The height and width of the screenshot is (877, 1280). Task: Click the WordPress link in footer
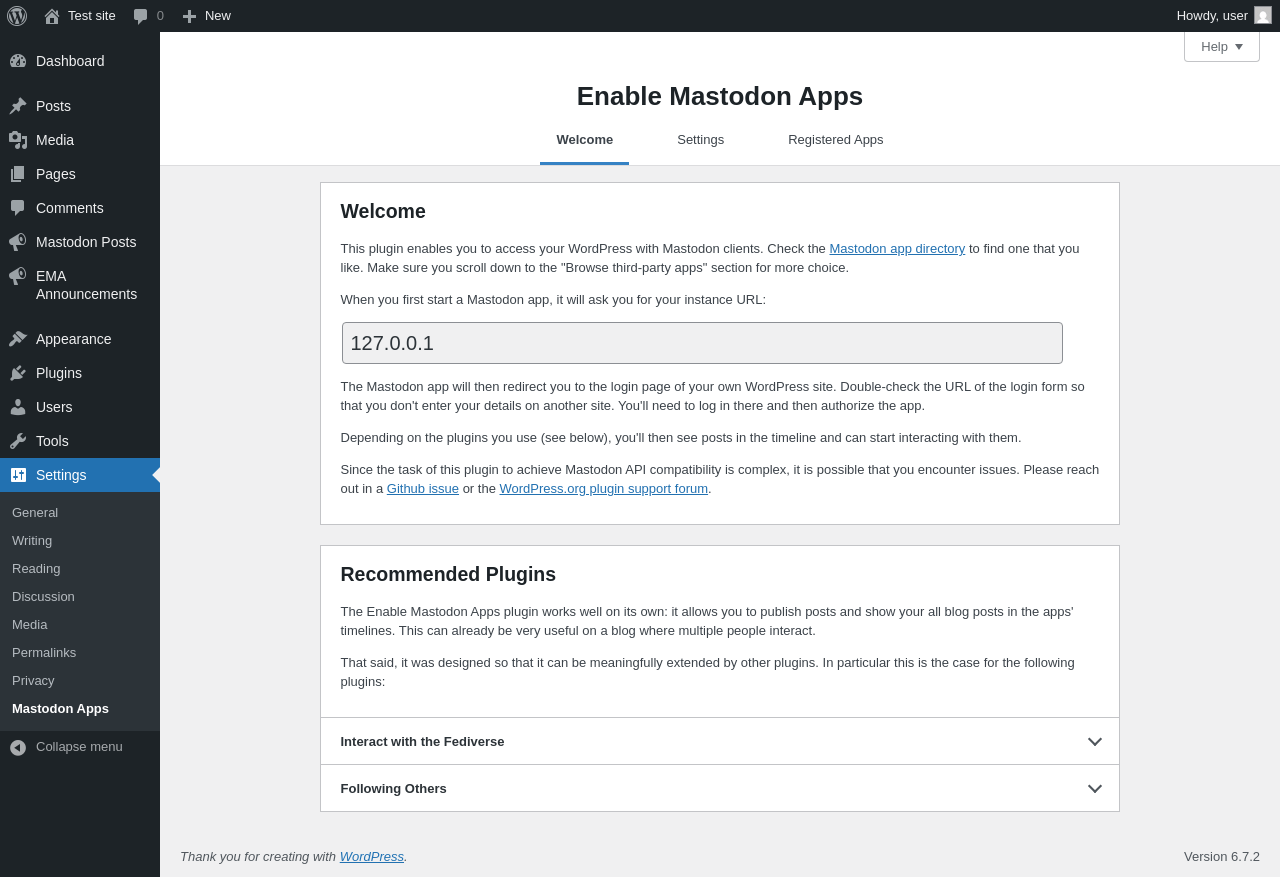coord(372,856)
